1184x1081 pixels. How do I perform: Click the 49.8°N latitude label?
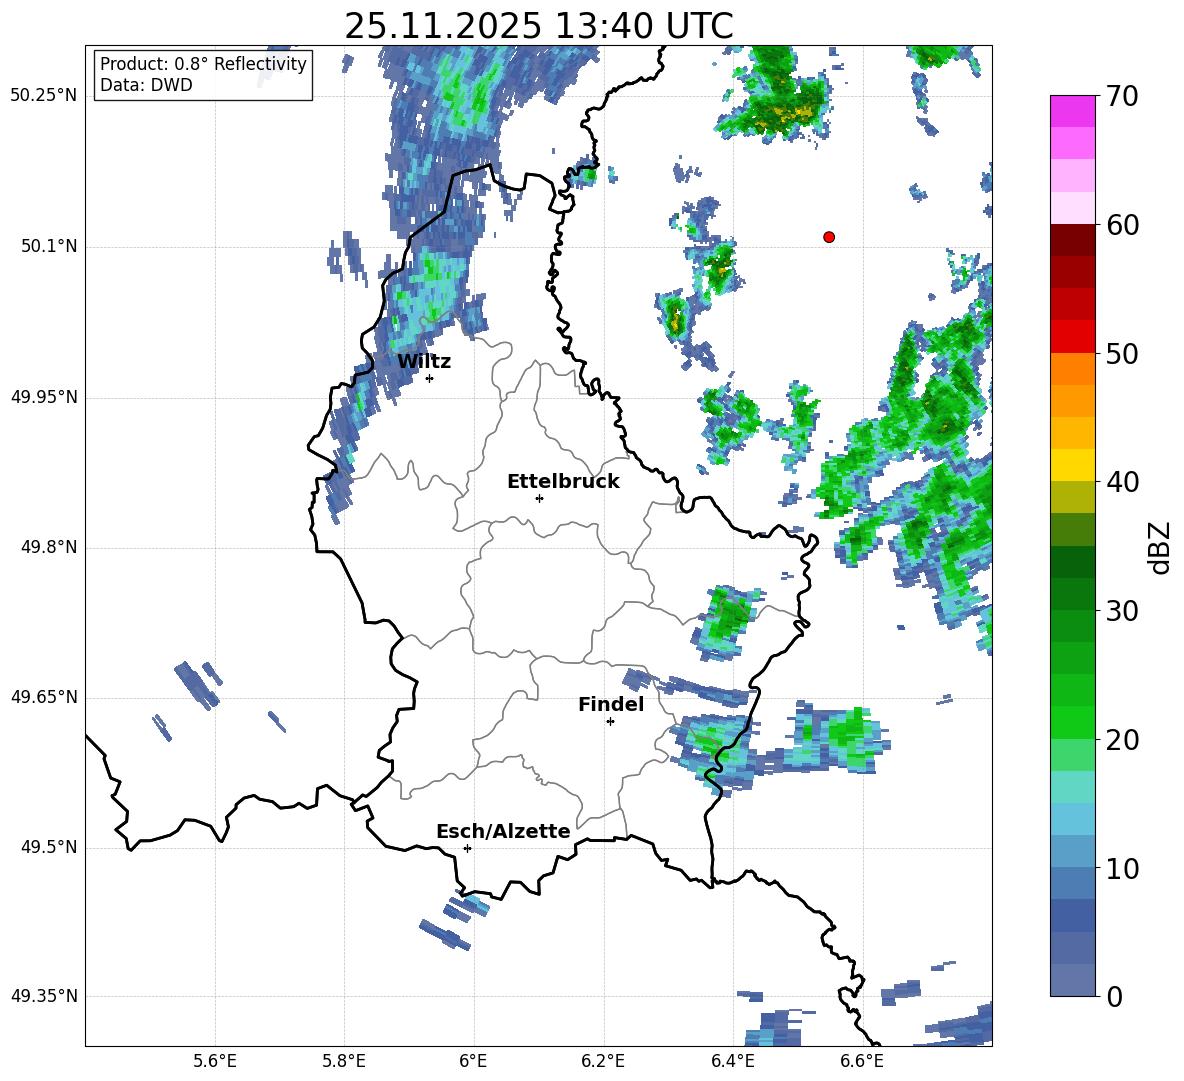[50, 547]
